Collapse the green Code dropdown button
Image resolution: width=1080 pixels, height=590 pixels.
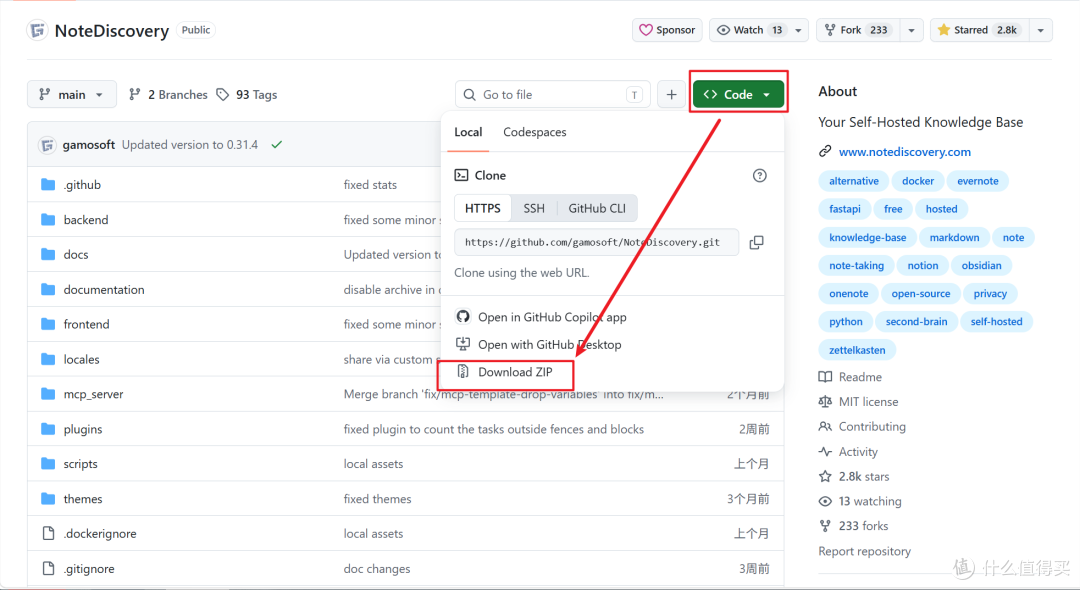tap(738, 95)
